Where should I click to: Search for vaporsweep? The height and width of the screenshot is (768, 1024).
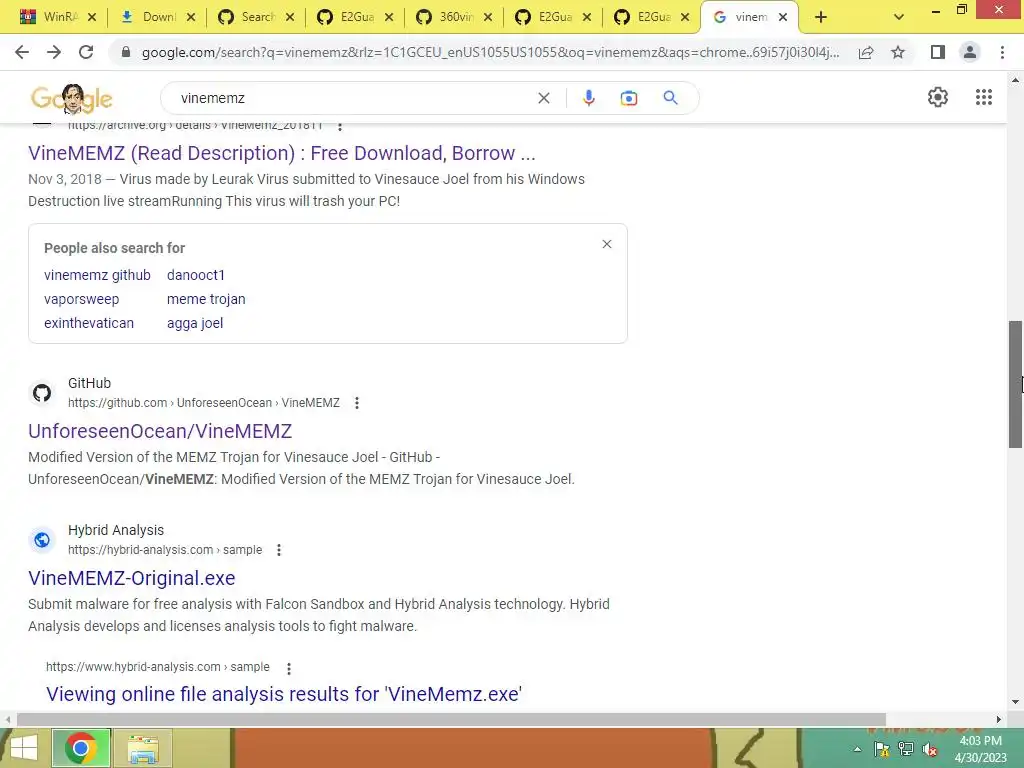pyautogui.click(x=82, y=299)
